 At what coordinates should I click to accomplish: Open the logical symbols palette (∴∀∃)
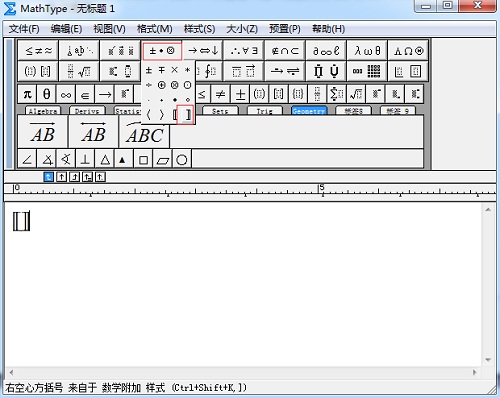pyautogui.click(x=244, y=51)
